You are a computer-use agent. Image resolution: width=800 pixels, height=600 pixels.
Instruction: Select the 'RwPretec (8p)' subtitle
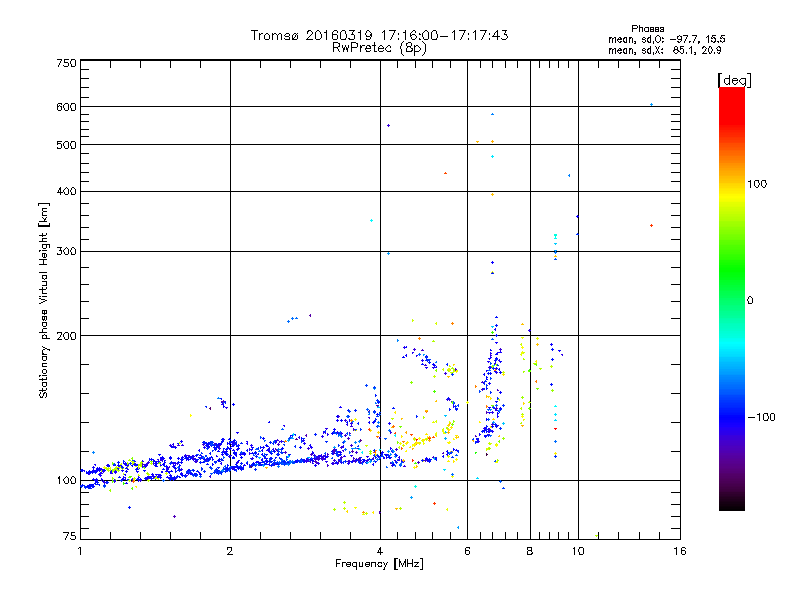[380, 48]
